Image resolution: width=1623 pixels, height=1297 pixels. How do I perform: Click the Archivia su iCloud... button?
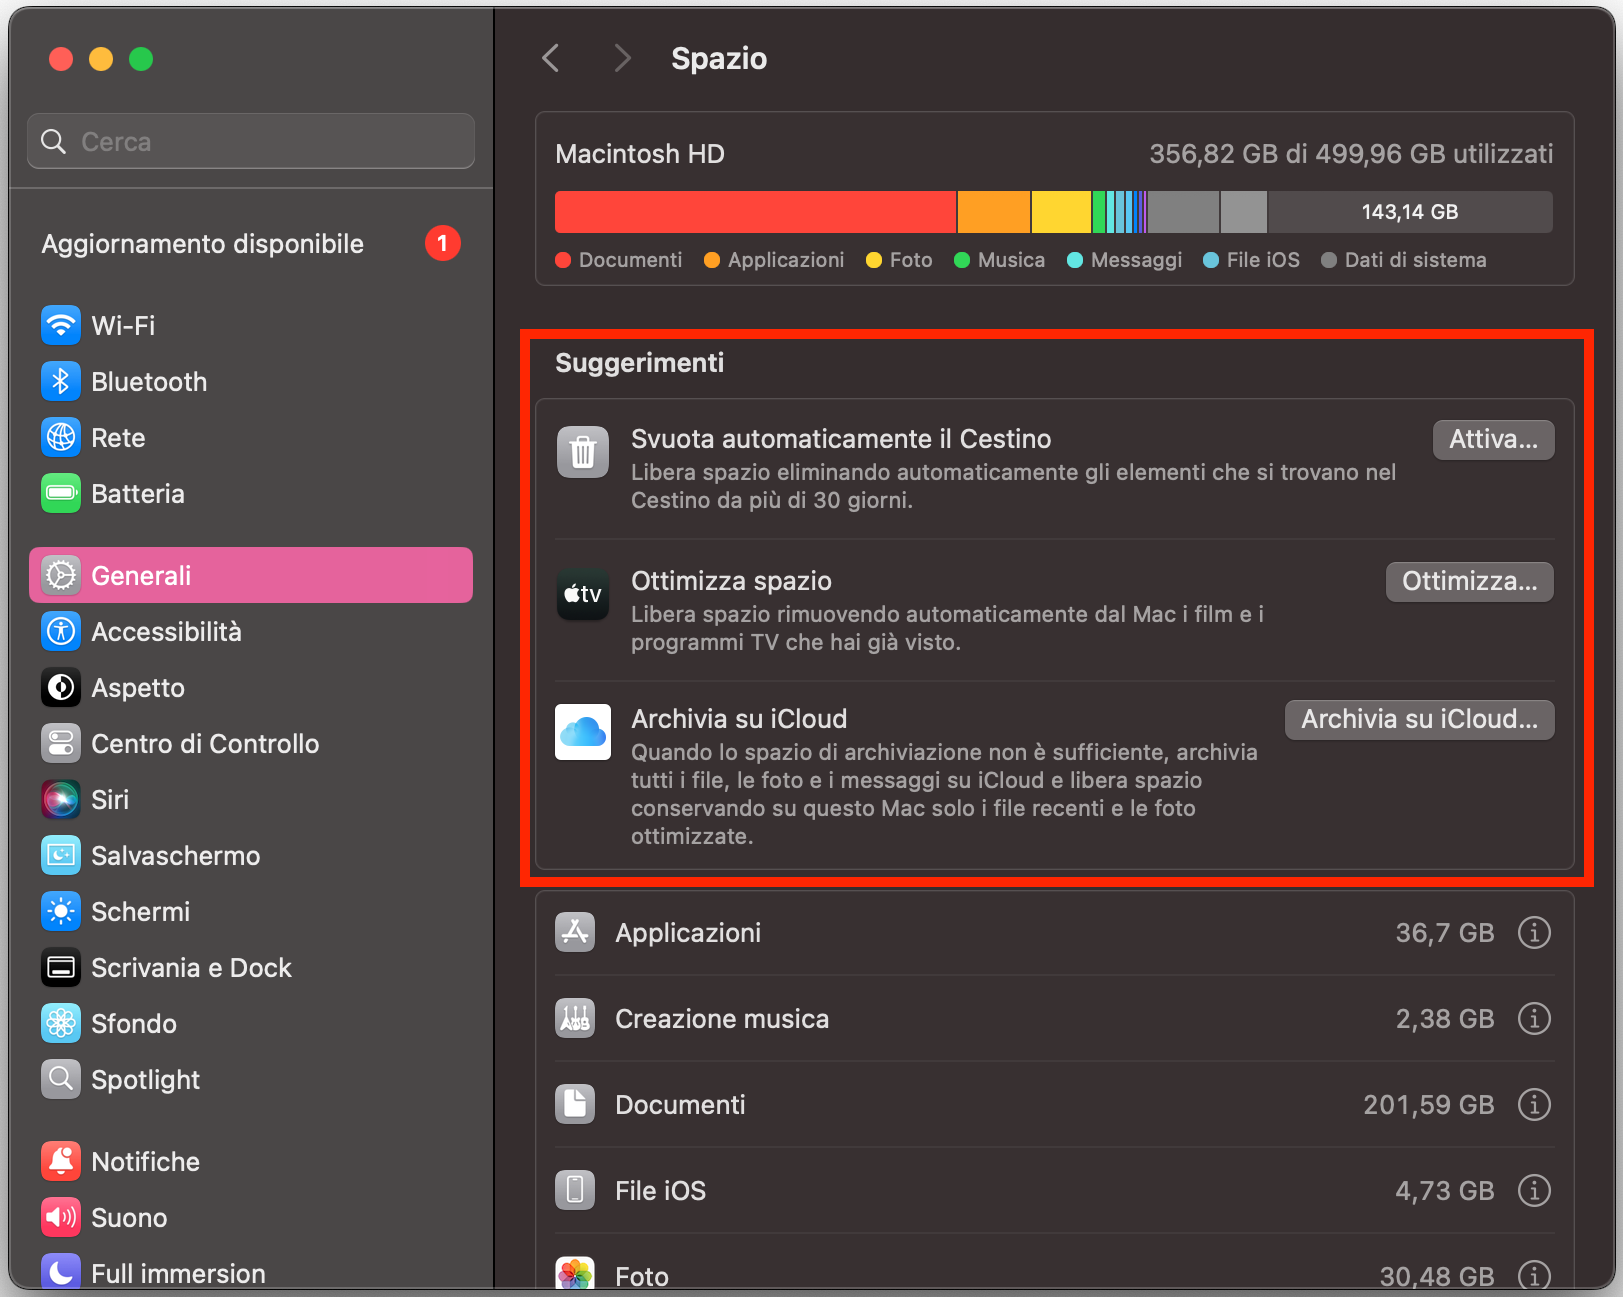(1419, 719)
